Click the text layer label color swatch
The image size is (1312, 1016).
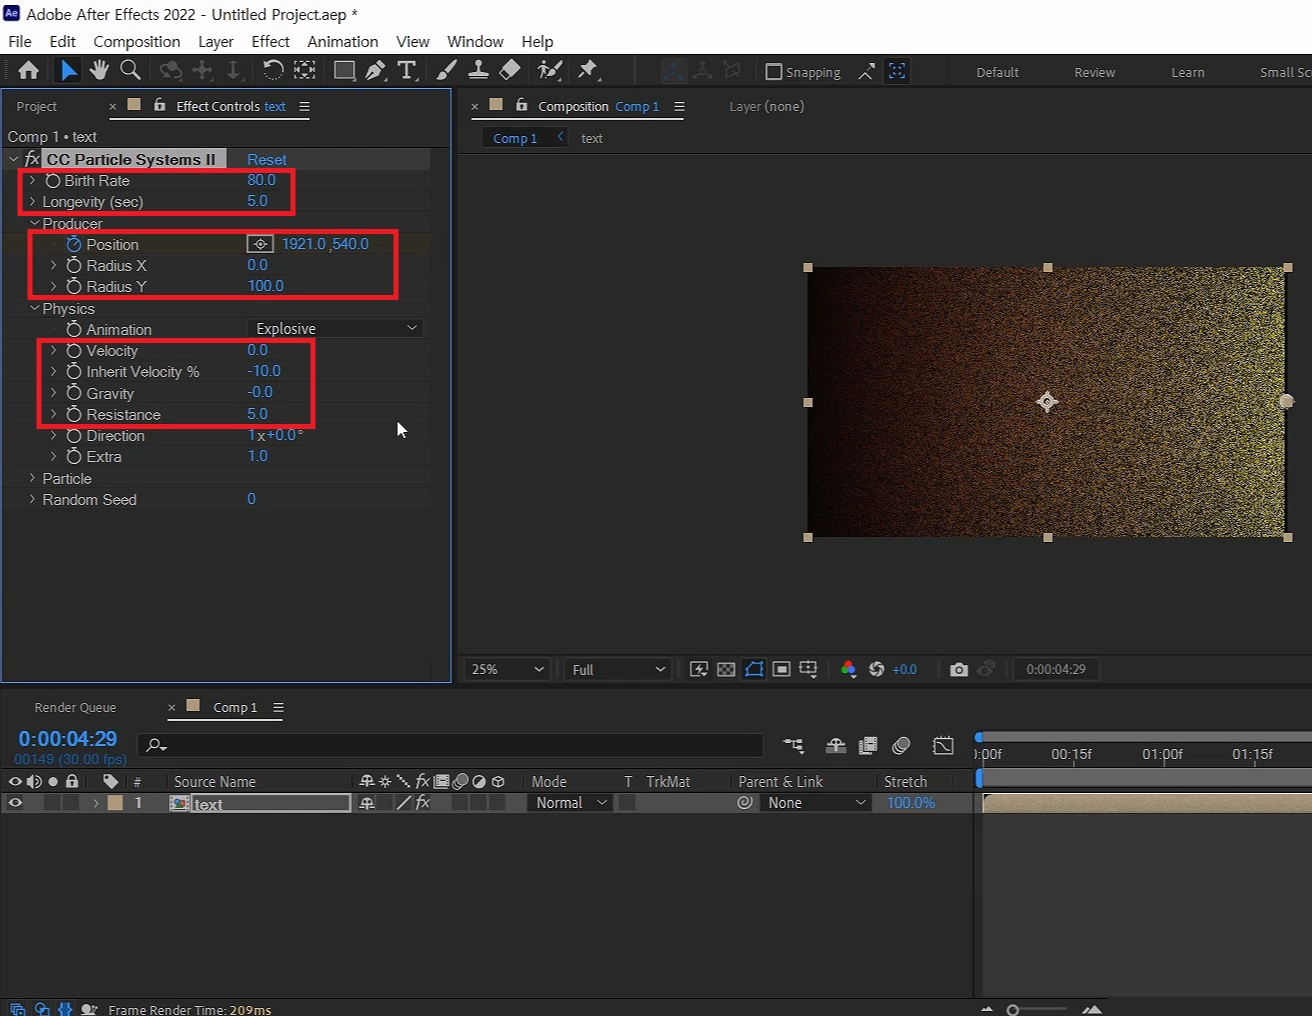click(115, 803)
